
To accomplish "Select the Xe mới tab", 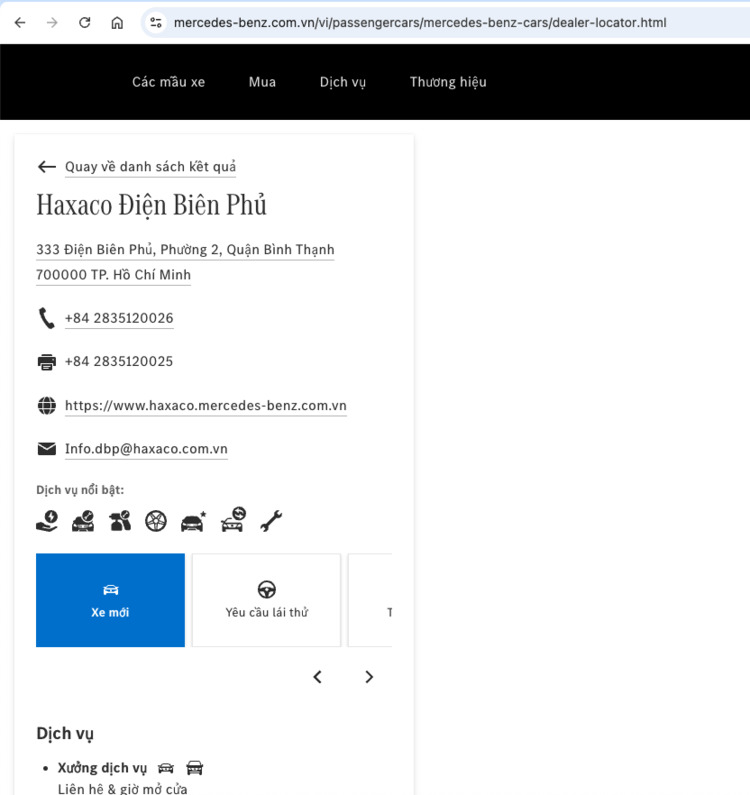I will [111, 600].
